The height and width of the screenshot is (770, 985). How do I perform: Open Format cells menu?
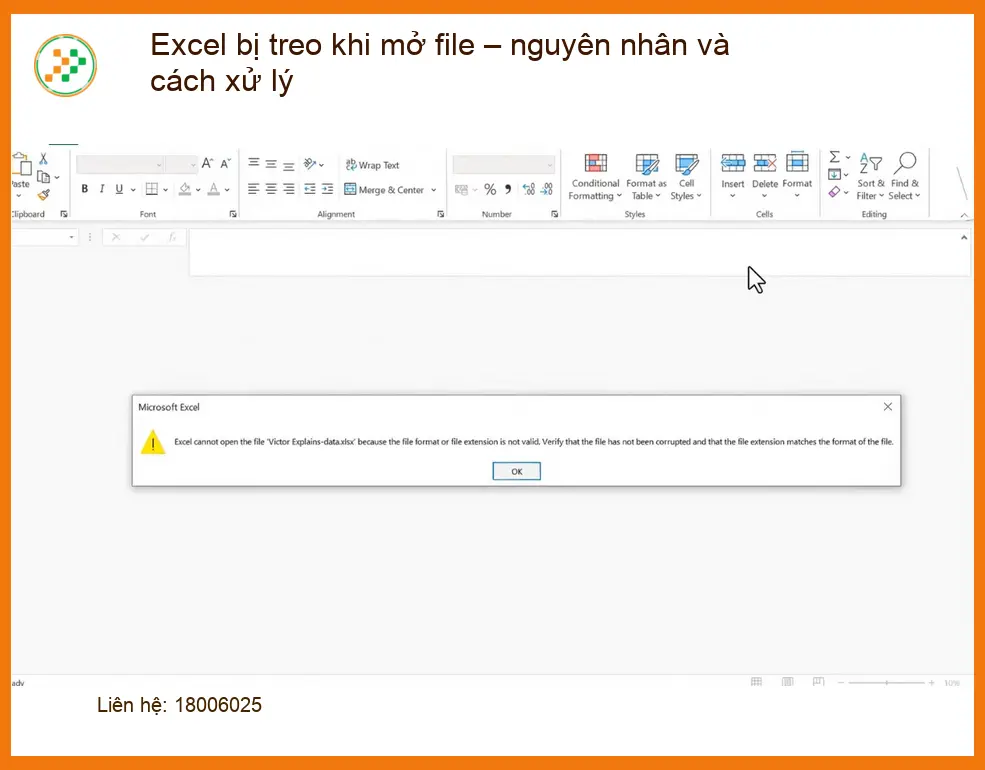797,176
